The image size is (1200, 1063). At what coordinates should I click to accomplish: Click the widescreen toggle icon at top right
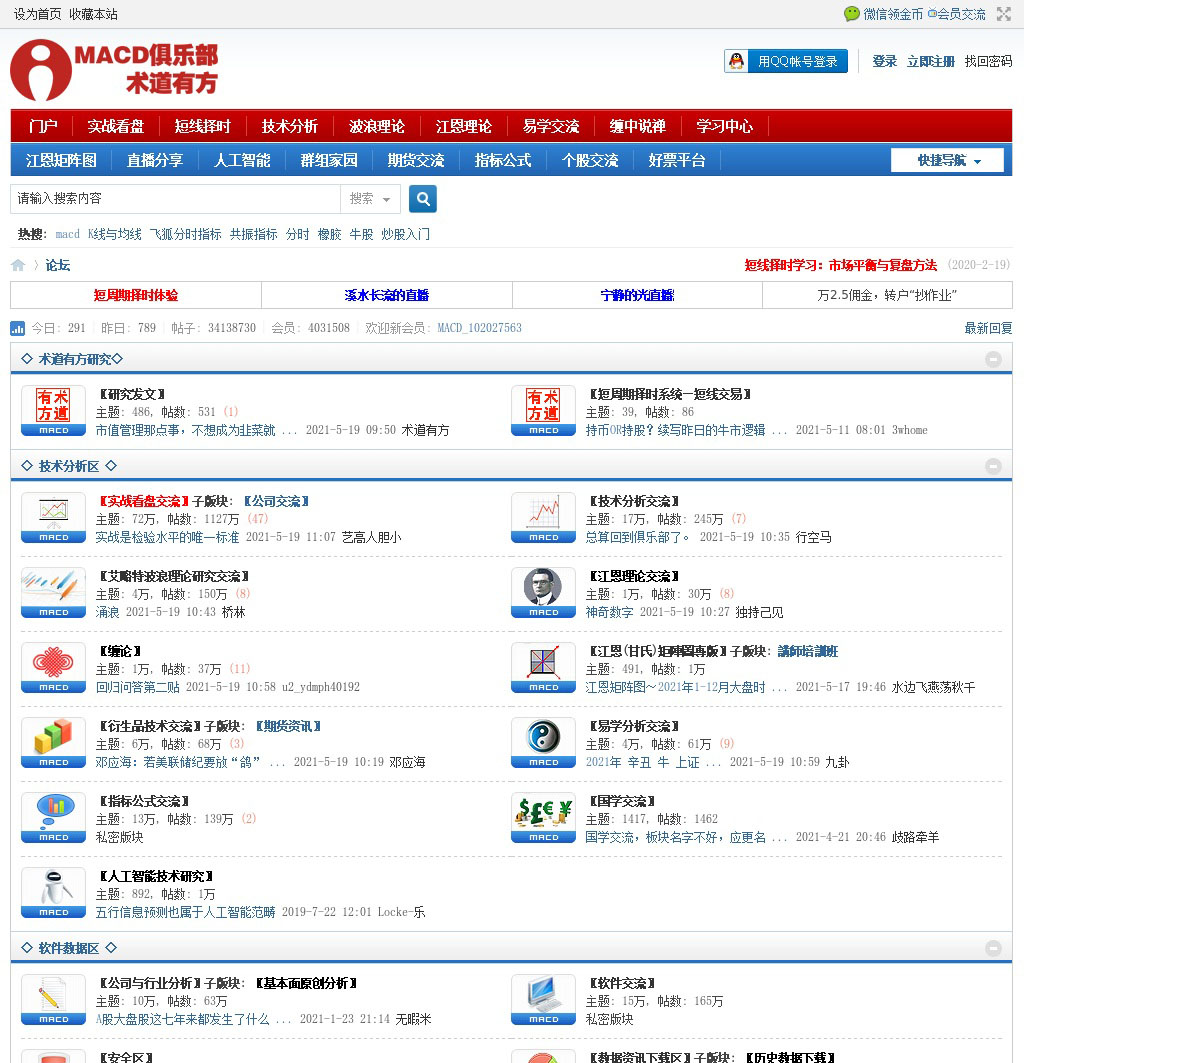1003,14
